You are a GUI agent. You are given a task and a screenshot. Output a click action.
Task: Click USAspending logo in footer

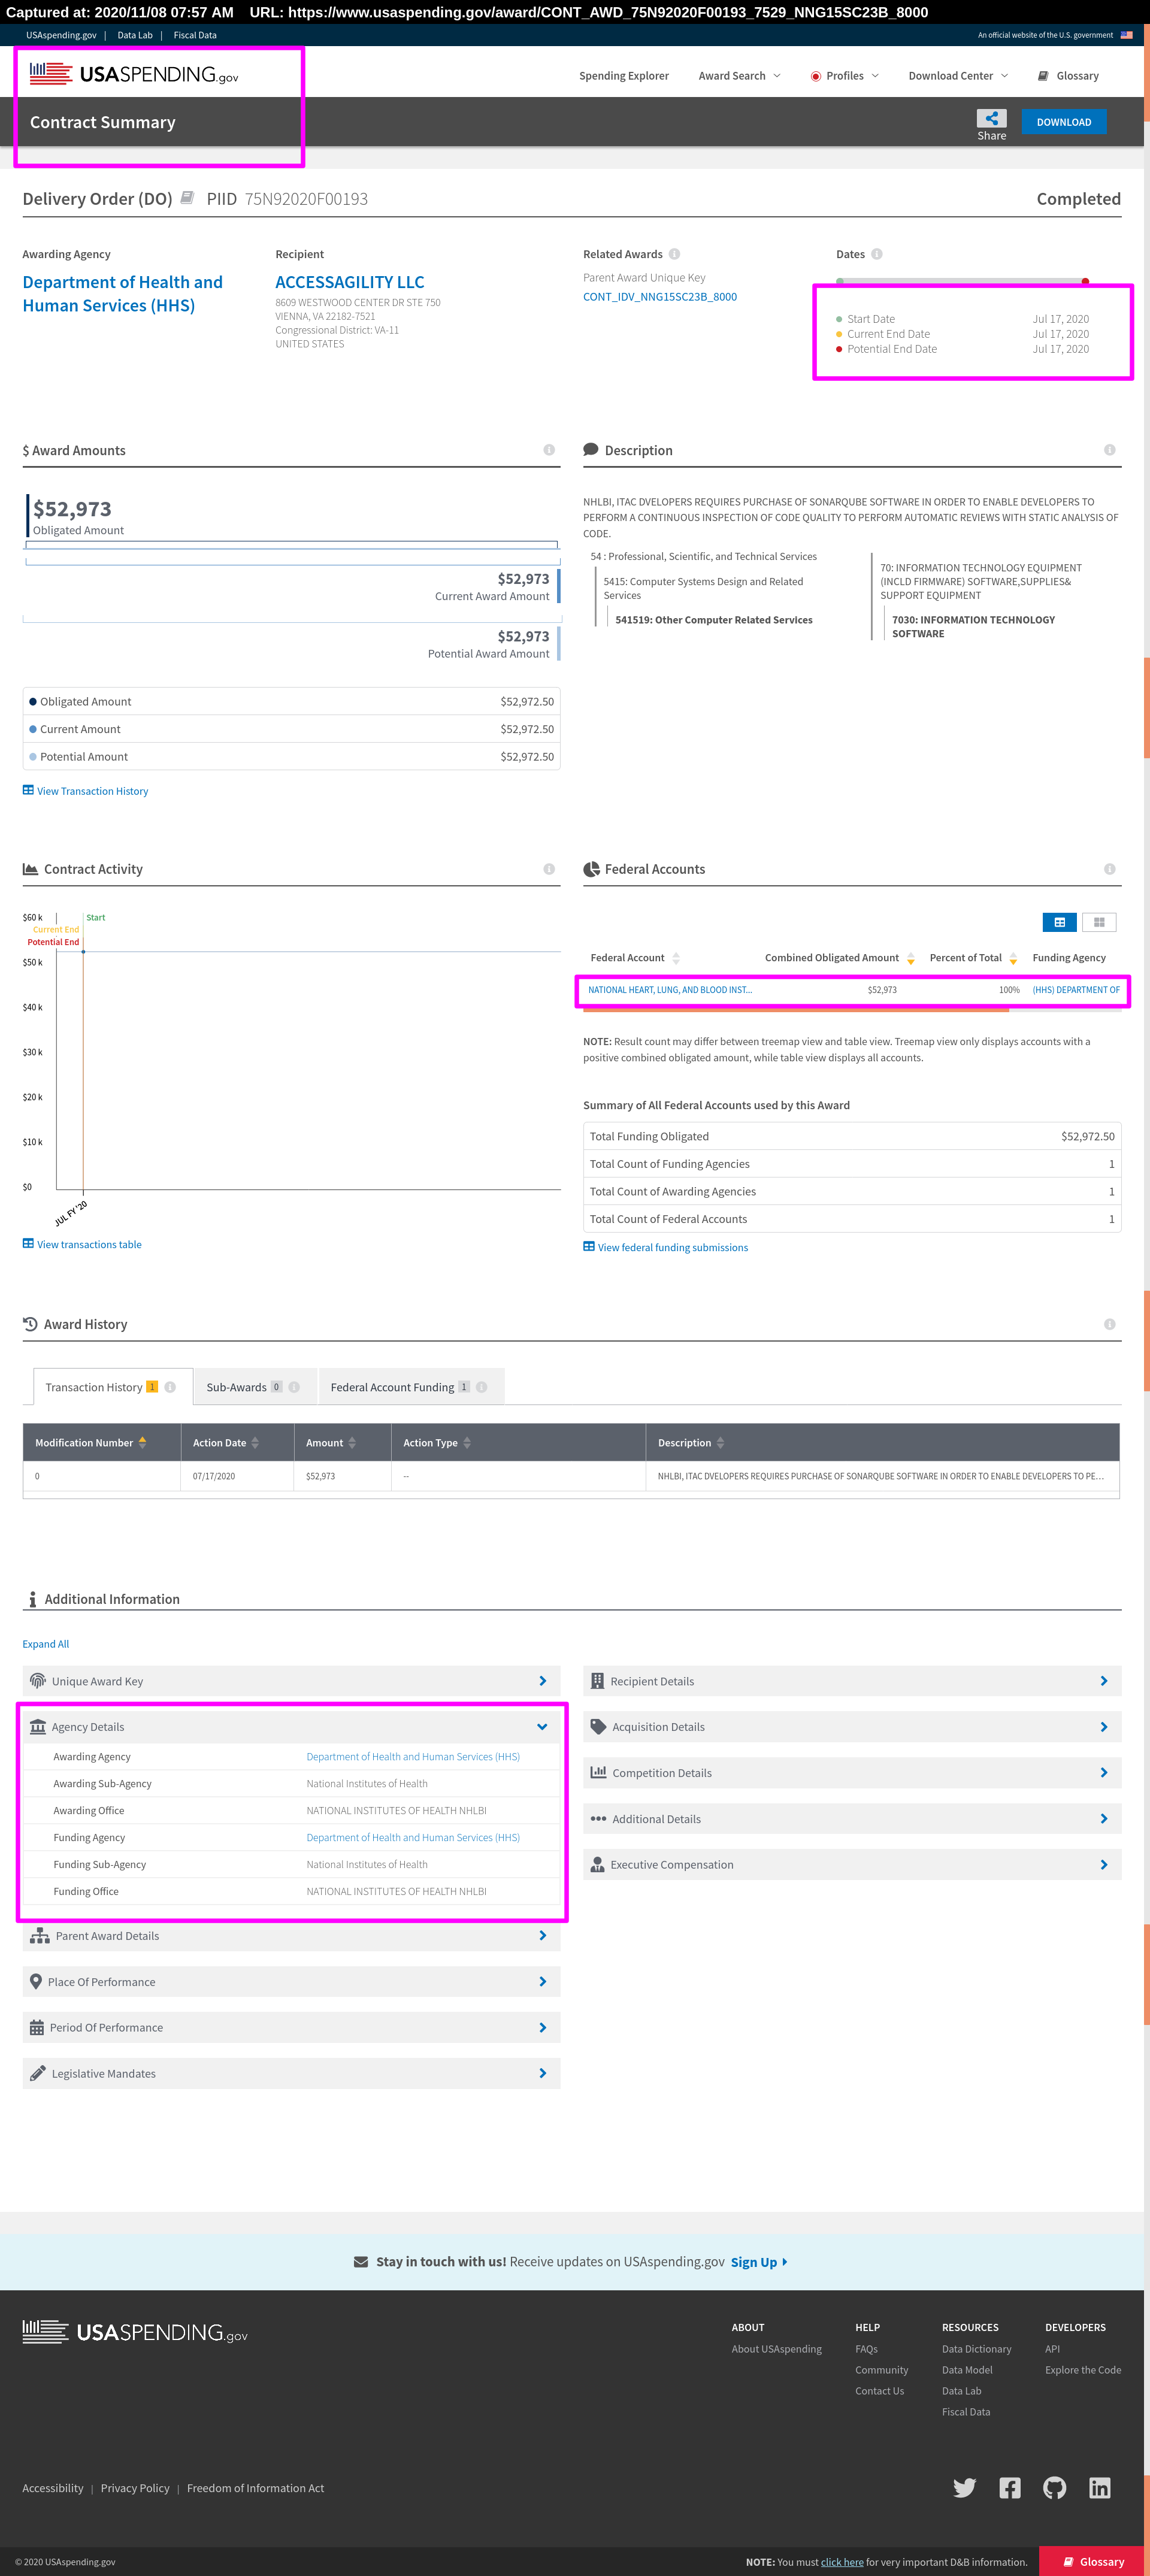pyautogui.click(x=135, y=2332)
